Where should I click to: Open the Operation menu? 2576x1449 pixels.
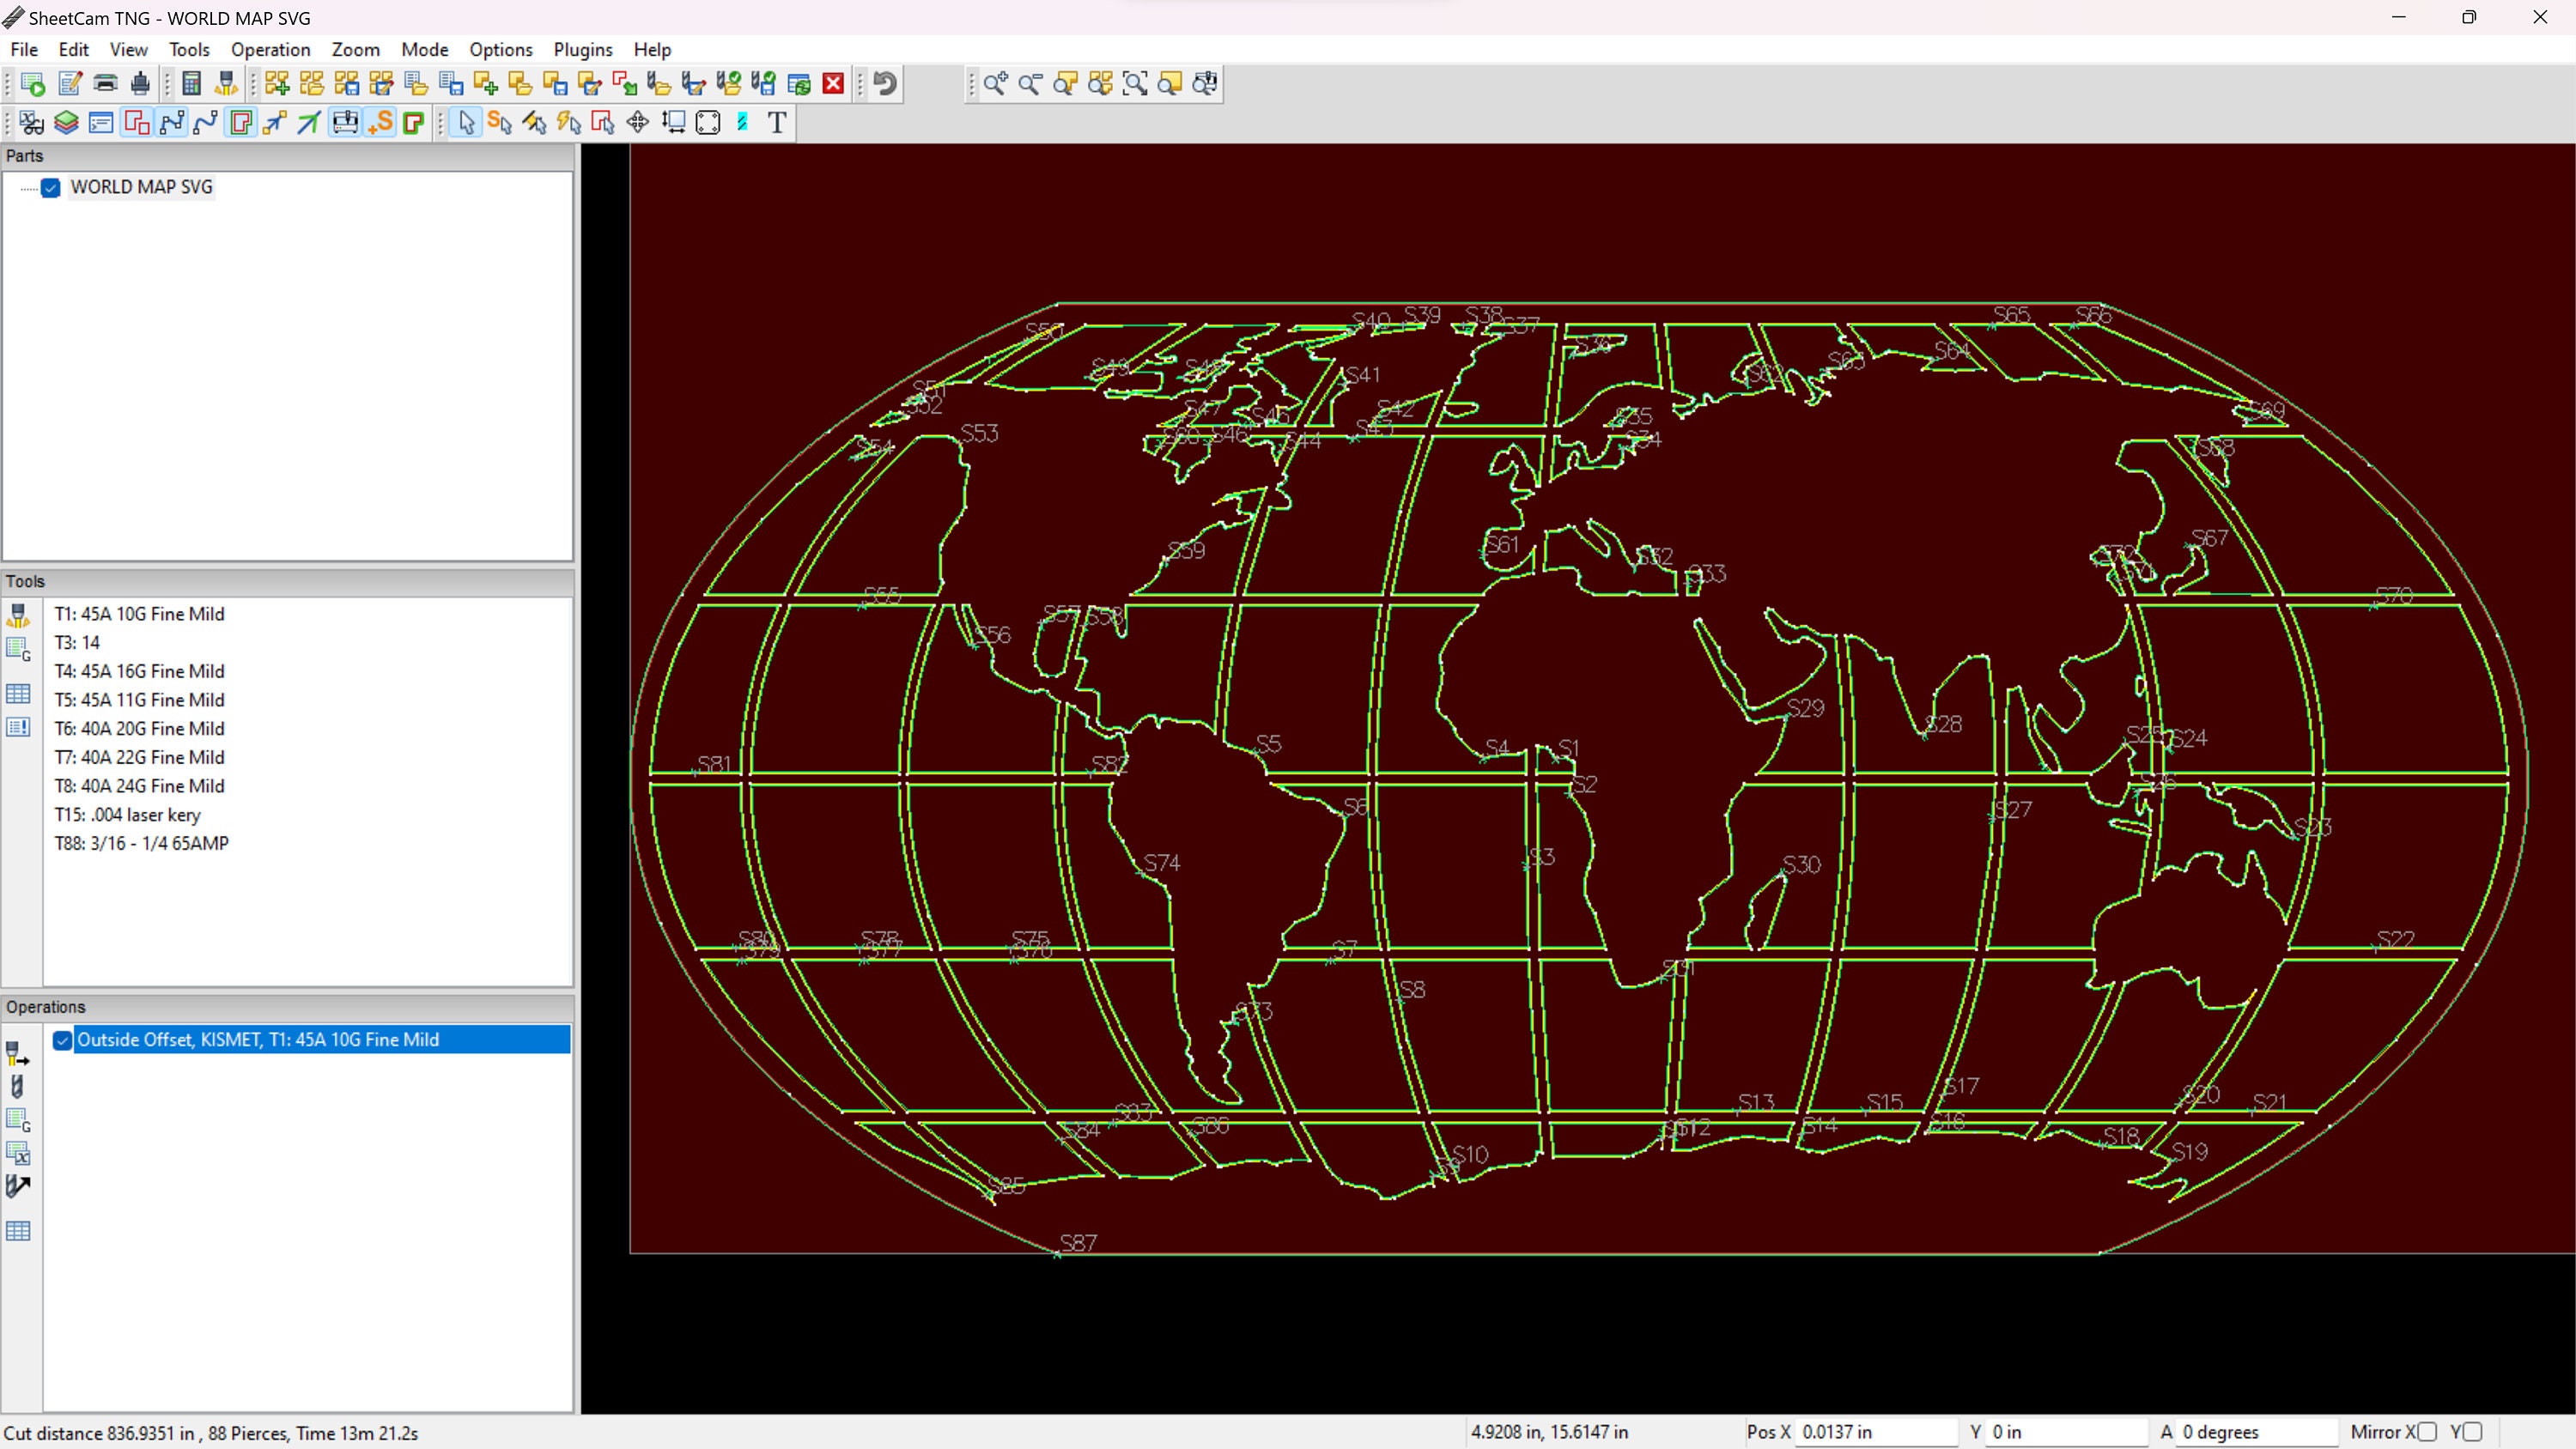coord(270,49)
